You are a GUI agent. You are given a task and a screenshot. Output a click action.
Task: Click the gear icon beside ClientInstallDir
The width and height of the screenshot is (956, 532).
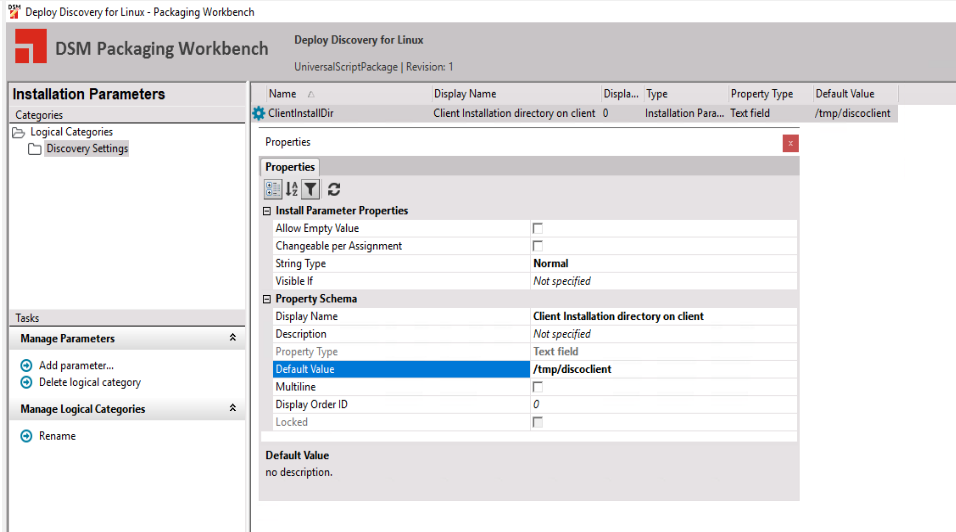point(259,114)
